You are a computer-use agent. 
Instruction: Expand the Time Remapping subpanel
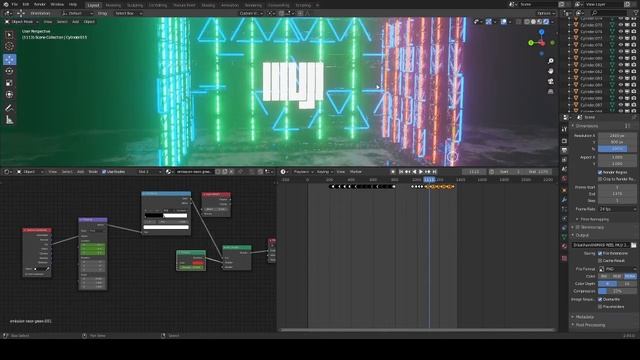coord(594,220)
